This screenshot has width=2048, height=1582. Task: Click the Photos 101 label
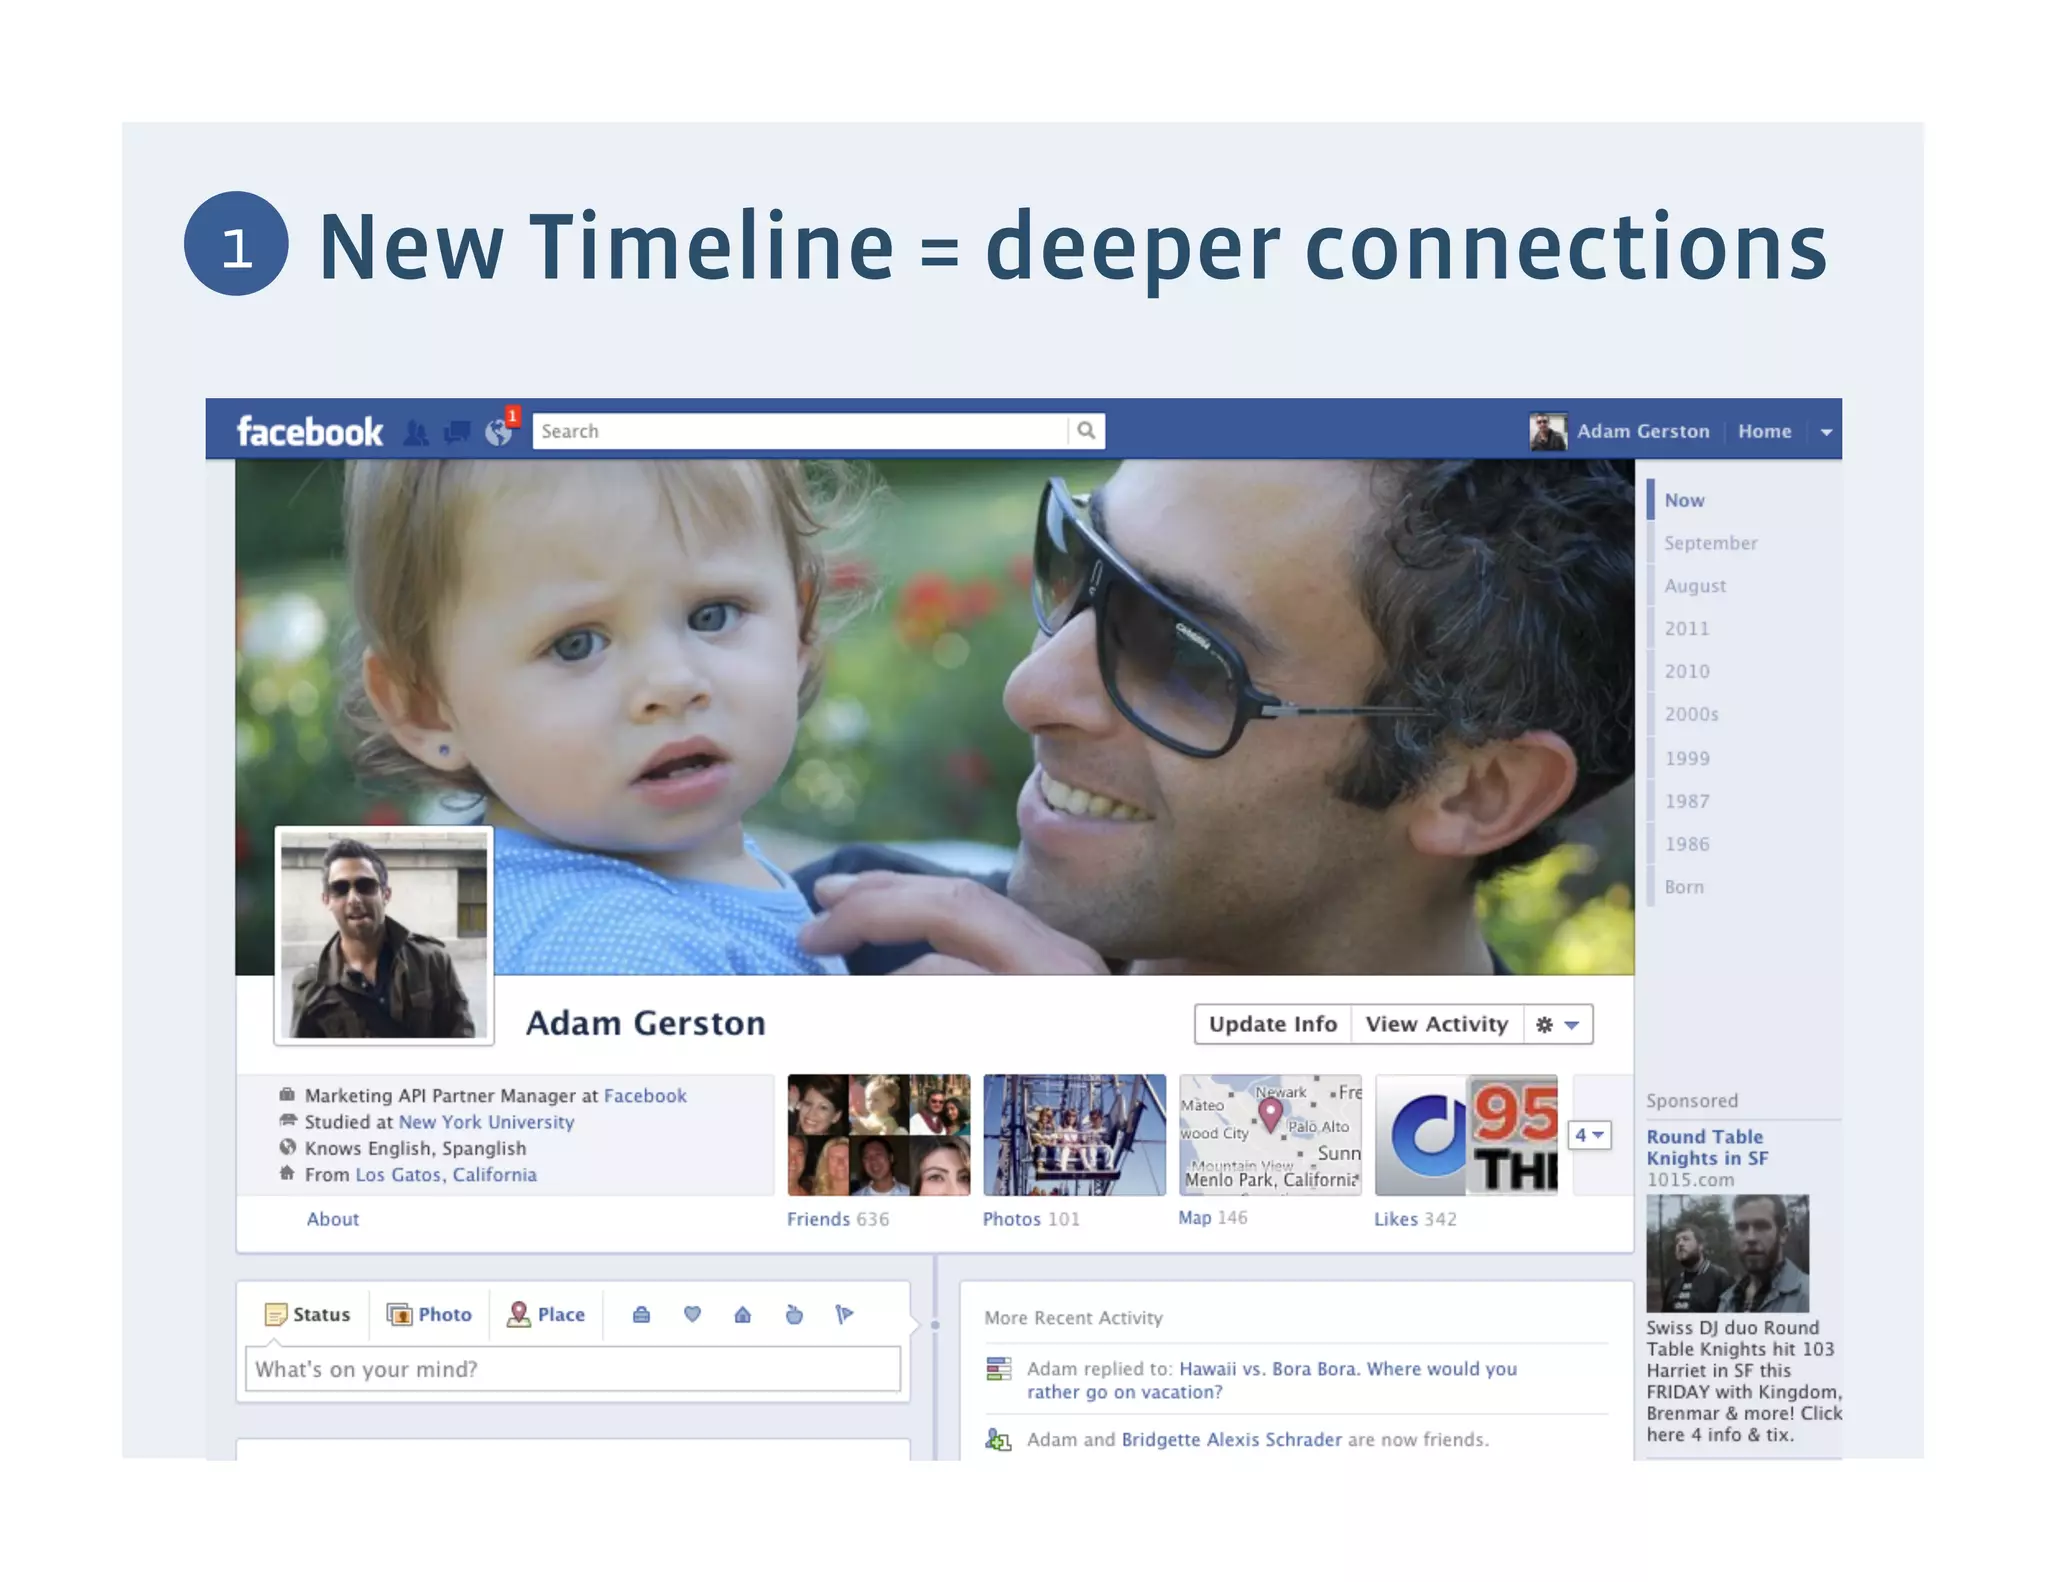[x=1031, y=1219]
